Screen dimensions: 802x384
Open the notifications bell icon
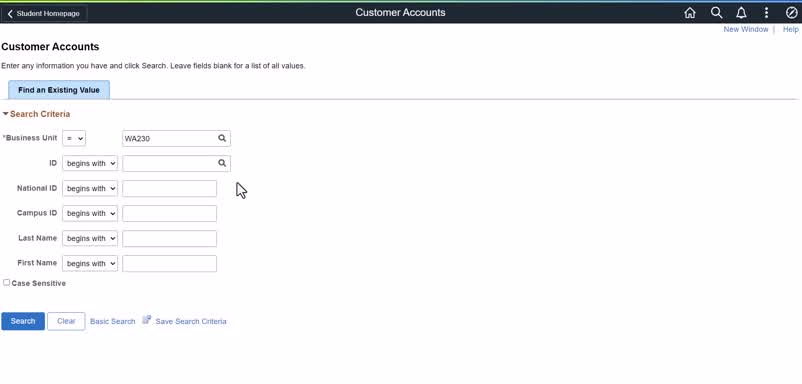(741, 13)
